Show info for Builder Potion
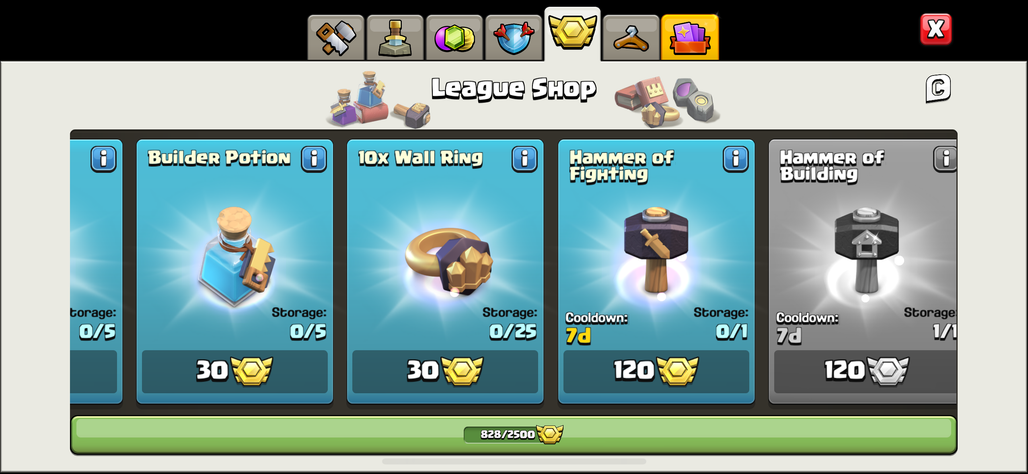Screen dimensions: 1028x474 coord(314,159)
